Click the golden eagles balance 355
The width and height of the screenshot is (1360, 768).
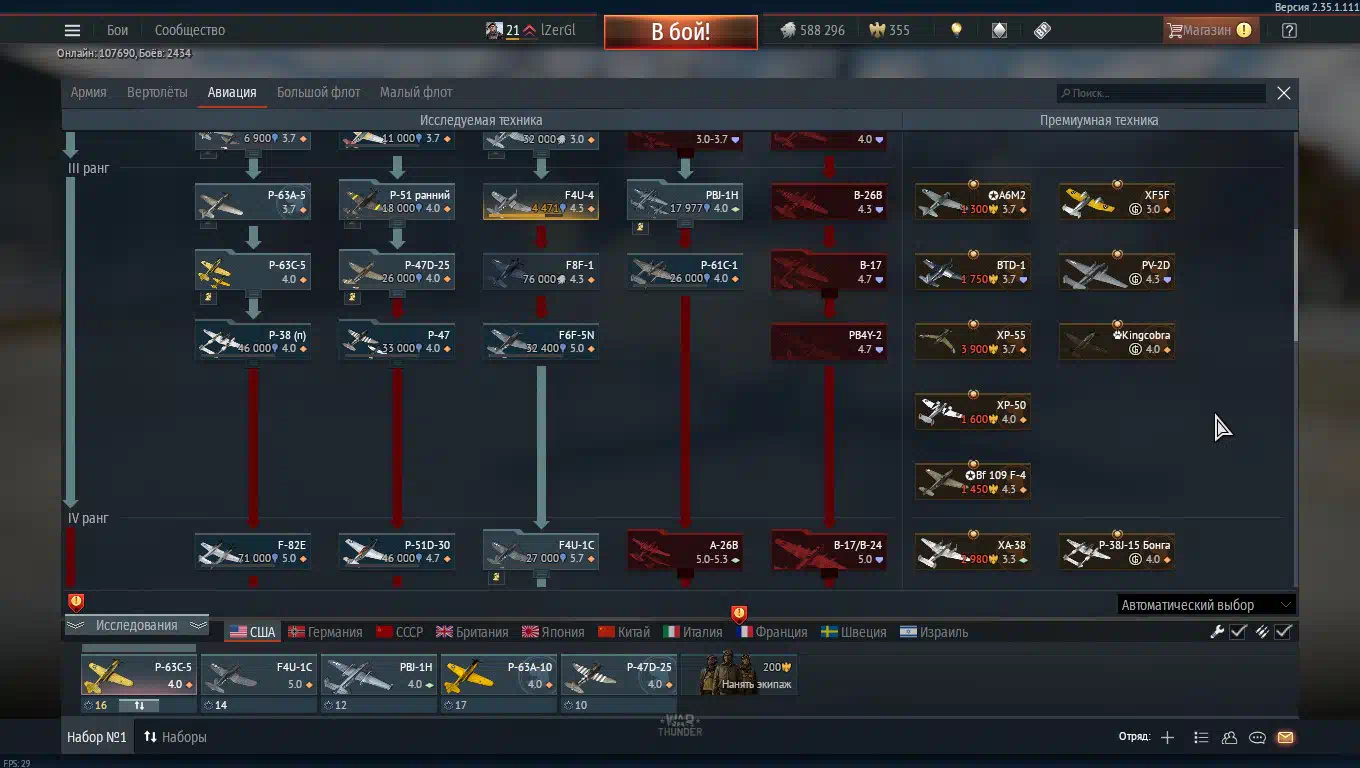coord(889,30)
